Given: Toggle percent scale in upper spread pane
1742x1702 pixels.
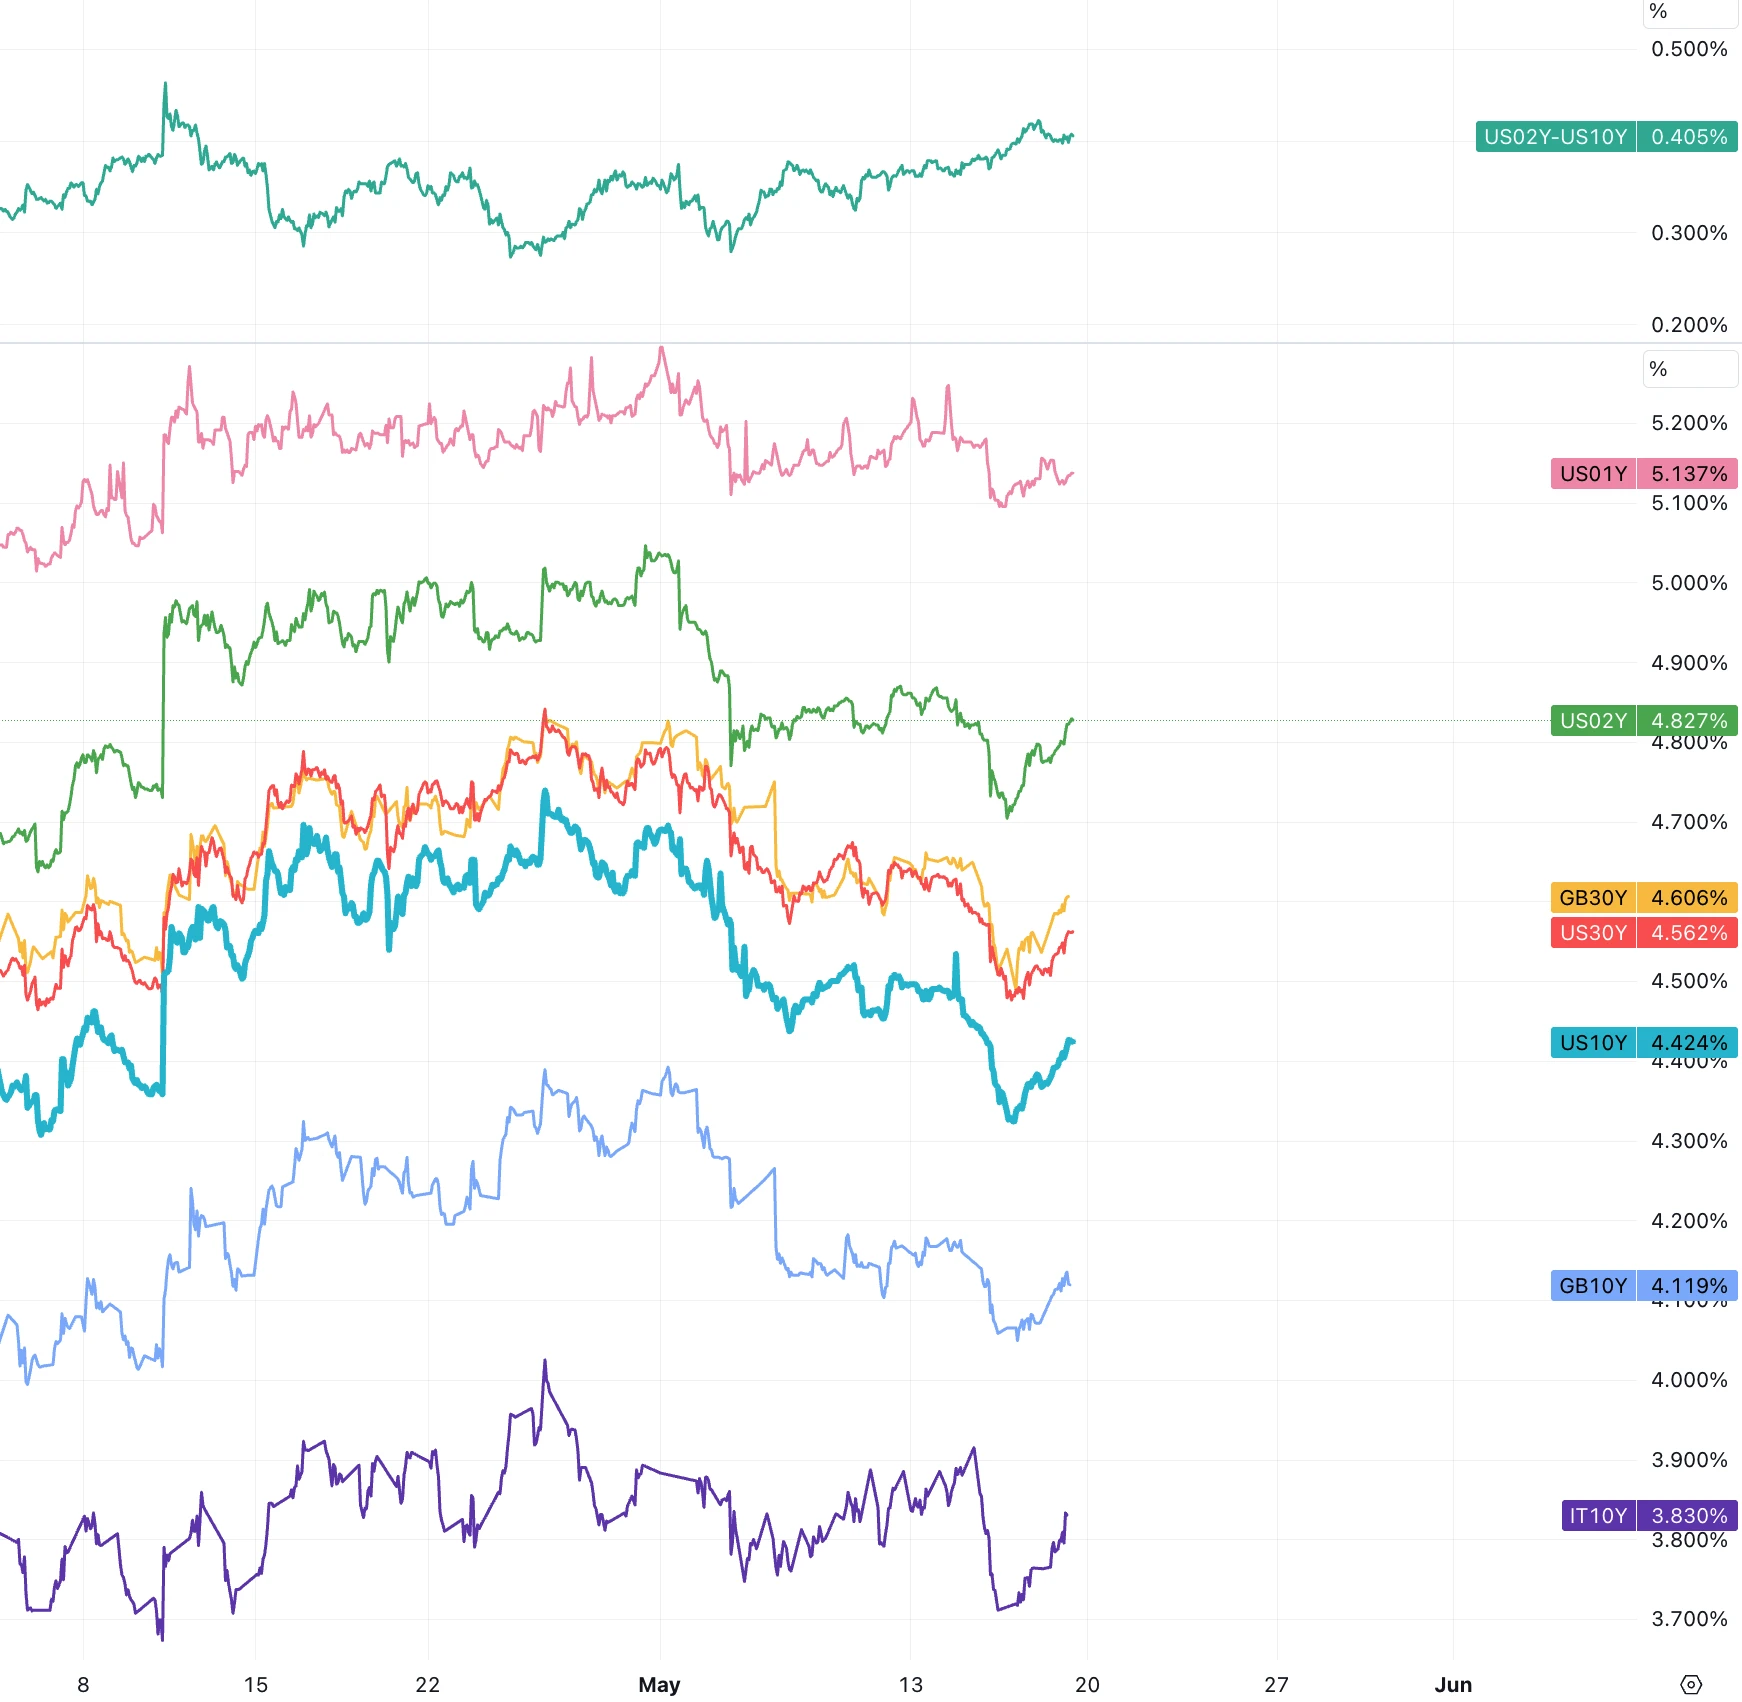Looking at the screenshot, I should [1658, 11].
